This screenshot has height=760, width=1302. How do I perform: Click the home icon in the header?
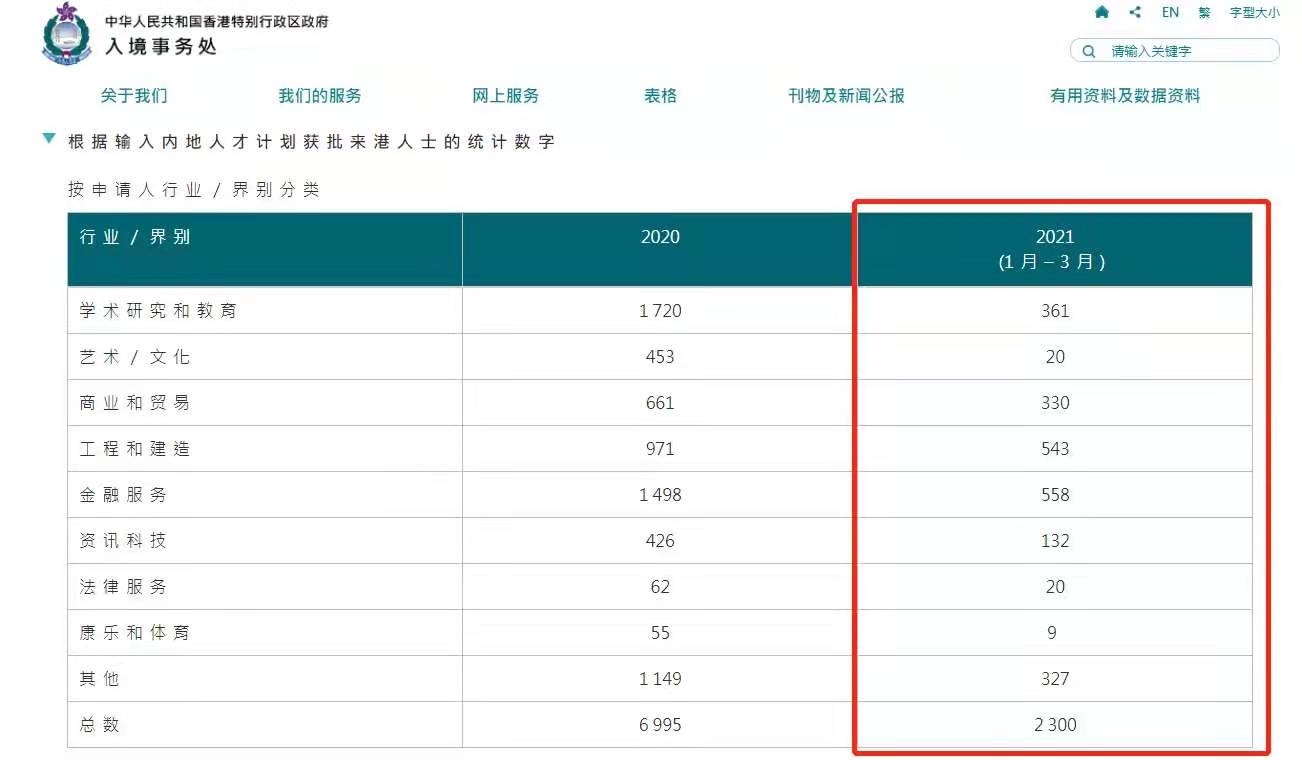pyautogui.click(x=1102, y=13)
